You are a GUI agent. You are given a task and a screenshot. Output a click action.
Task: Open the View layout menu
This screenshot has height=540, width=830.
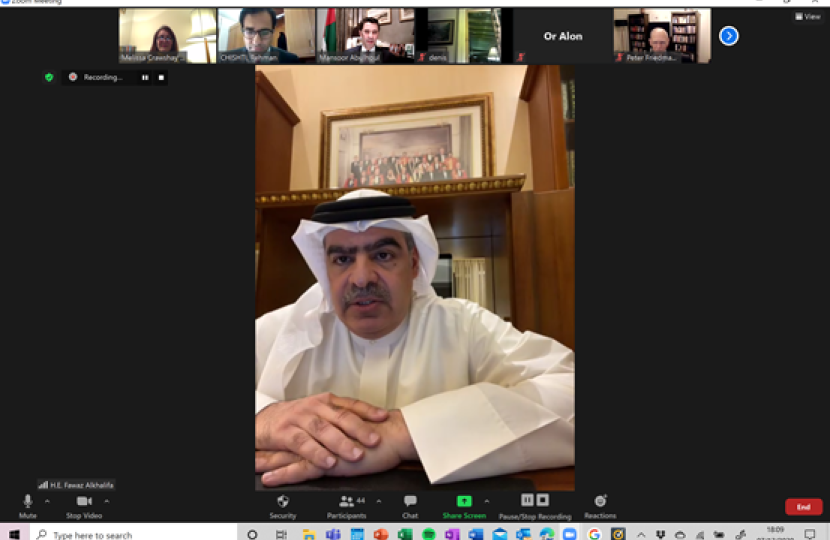807,17
